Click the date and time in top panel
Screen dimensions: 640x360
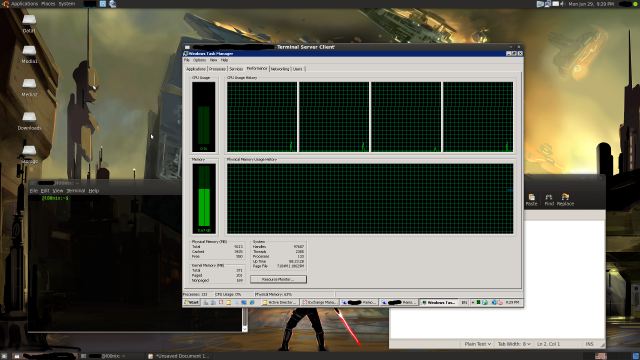pyautogui.click(x=591, y=4)
